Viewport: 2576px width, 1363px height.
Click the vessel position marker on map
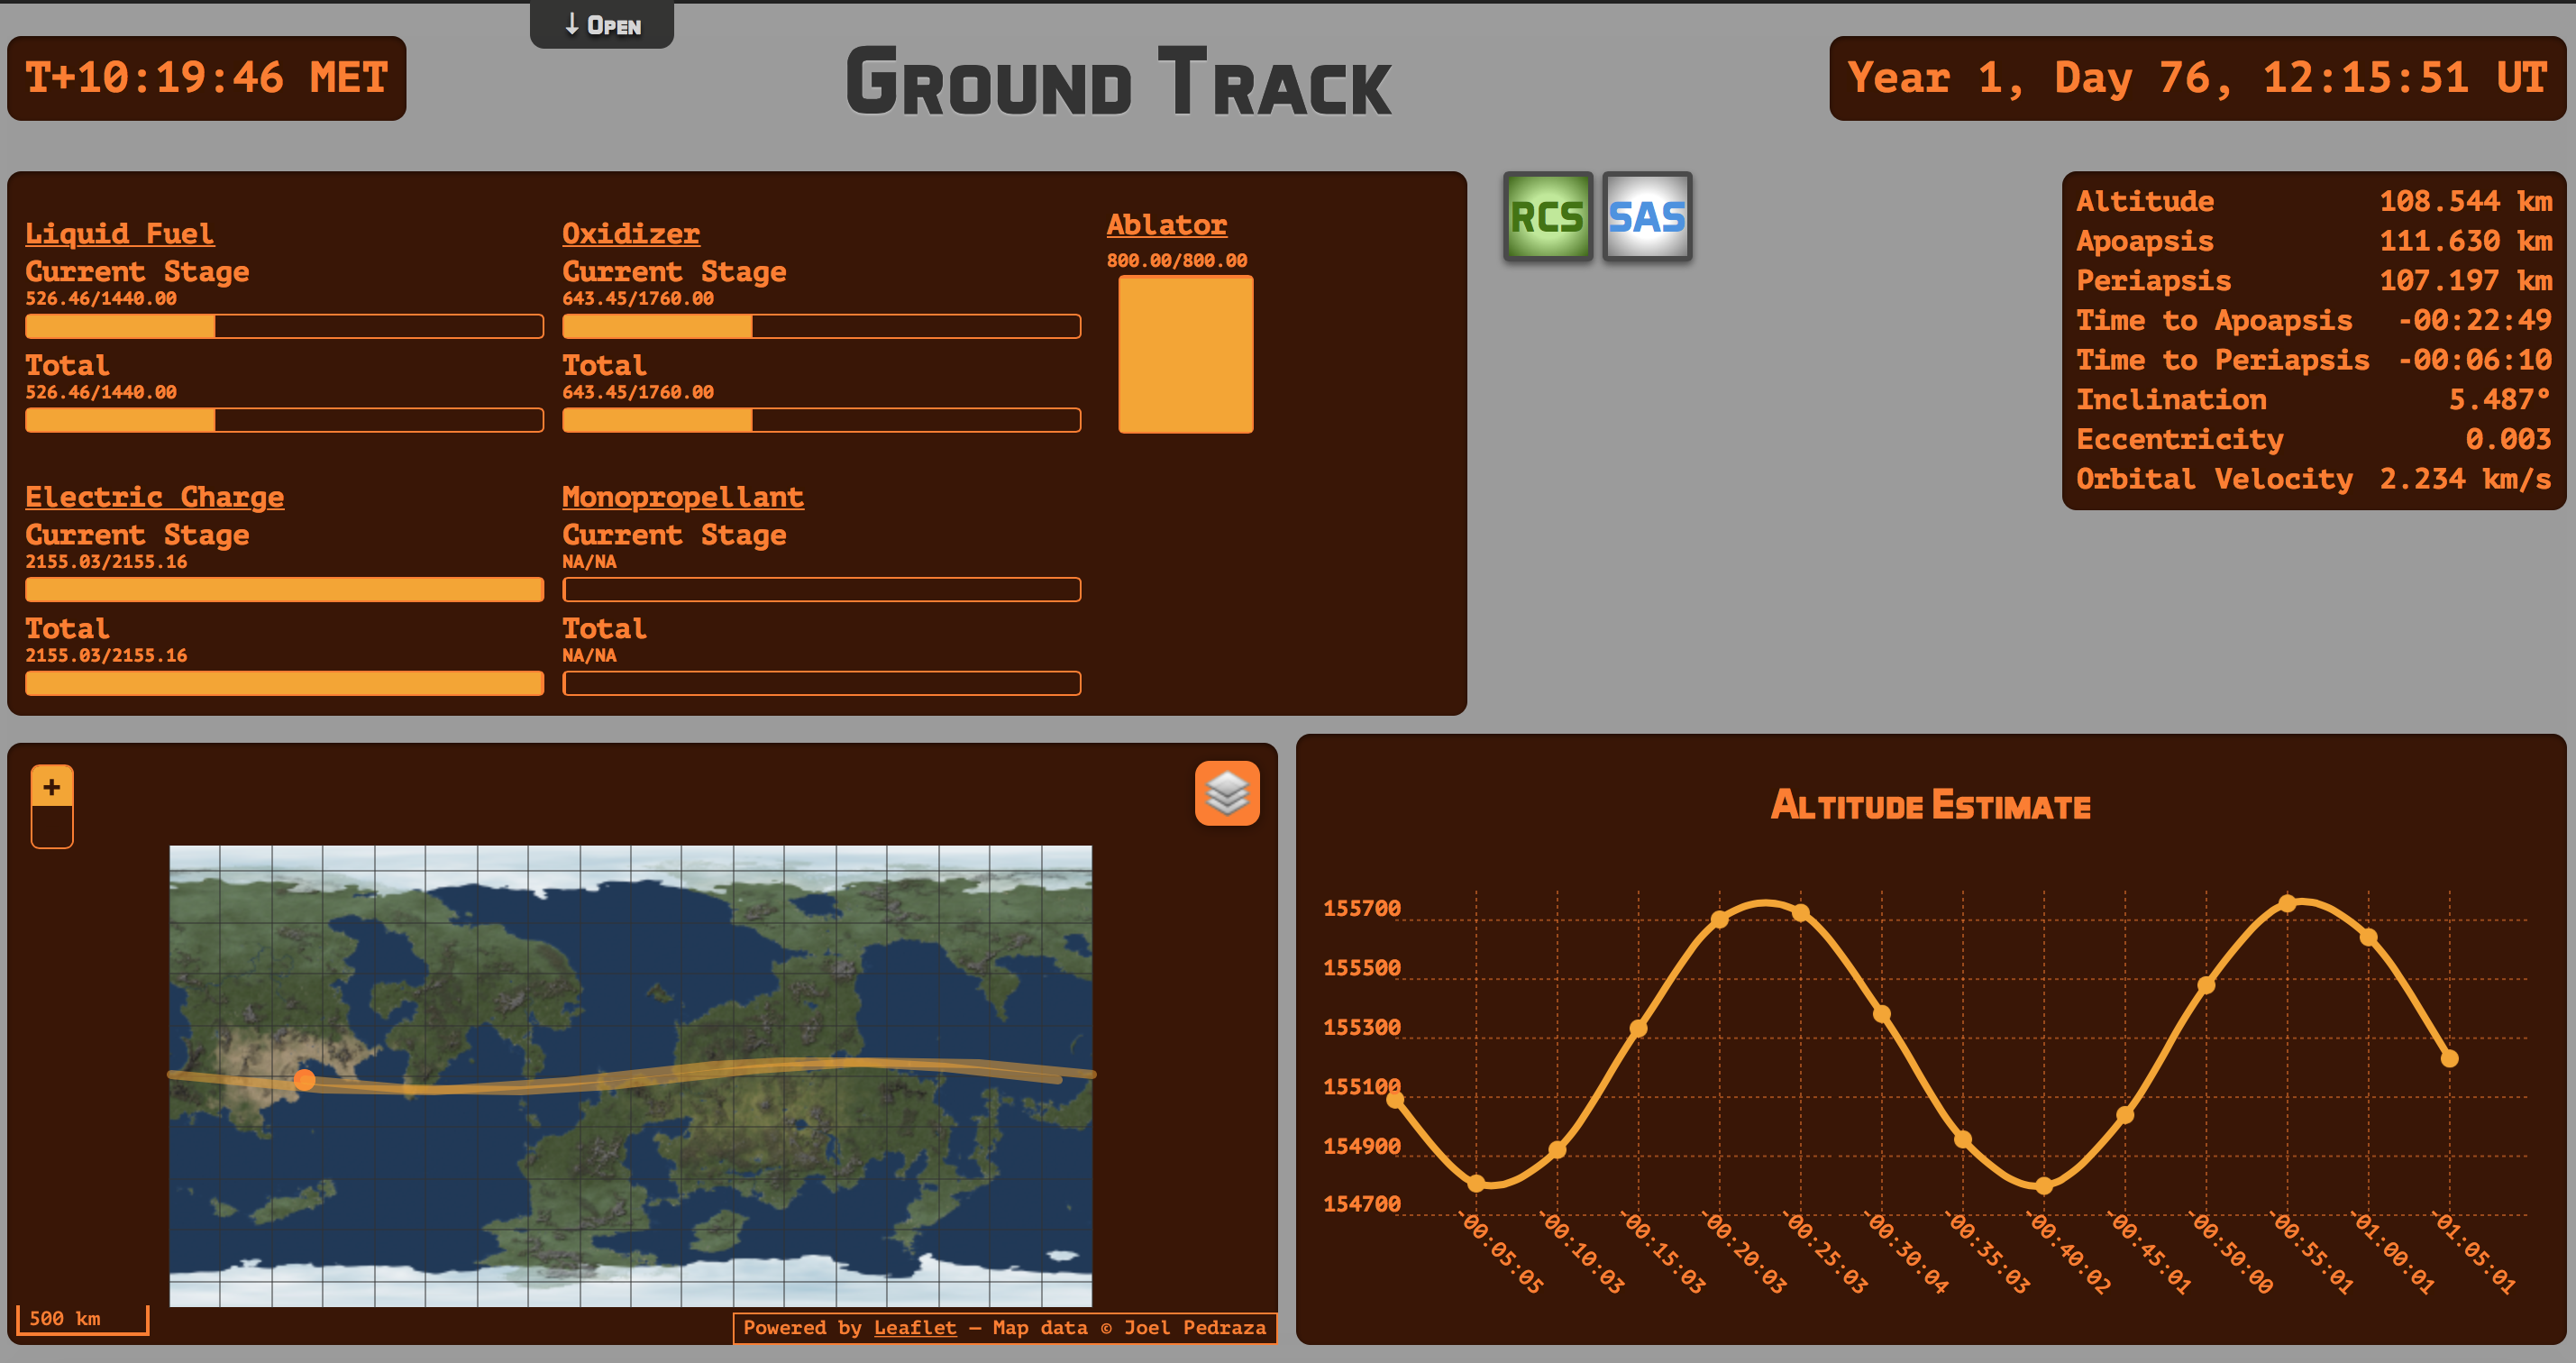[x=305, y=1079]
